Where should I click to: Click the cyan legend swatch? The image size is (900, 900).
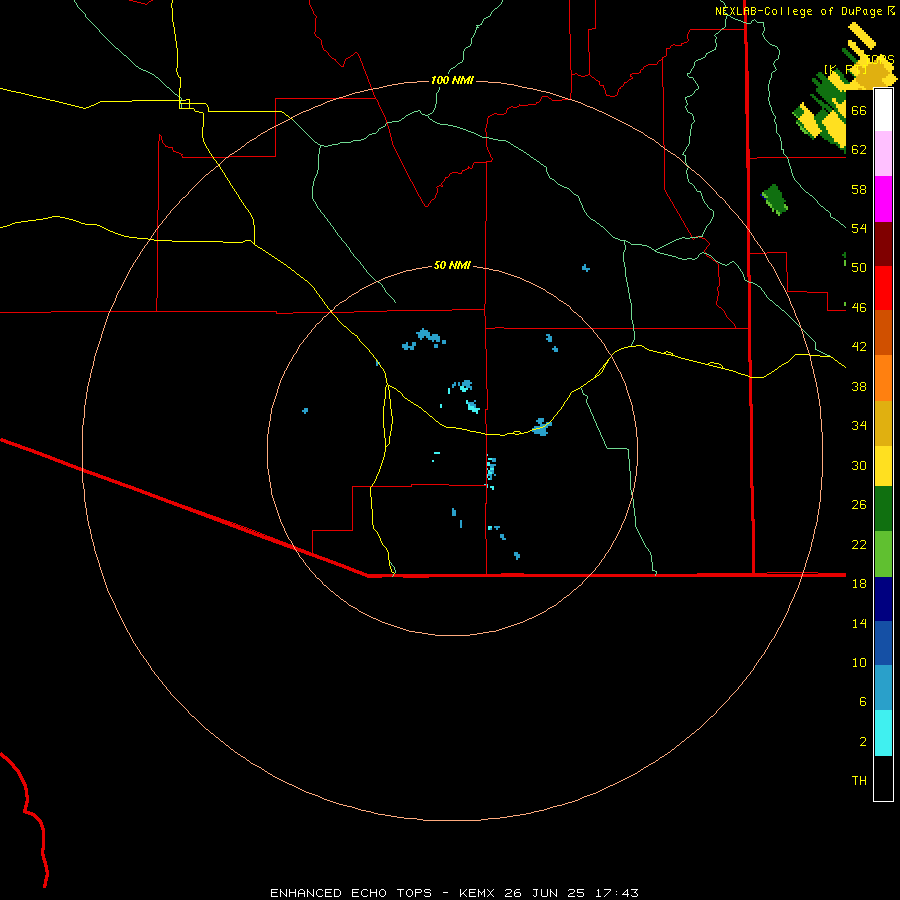(x=883, y=733)
